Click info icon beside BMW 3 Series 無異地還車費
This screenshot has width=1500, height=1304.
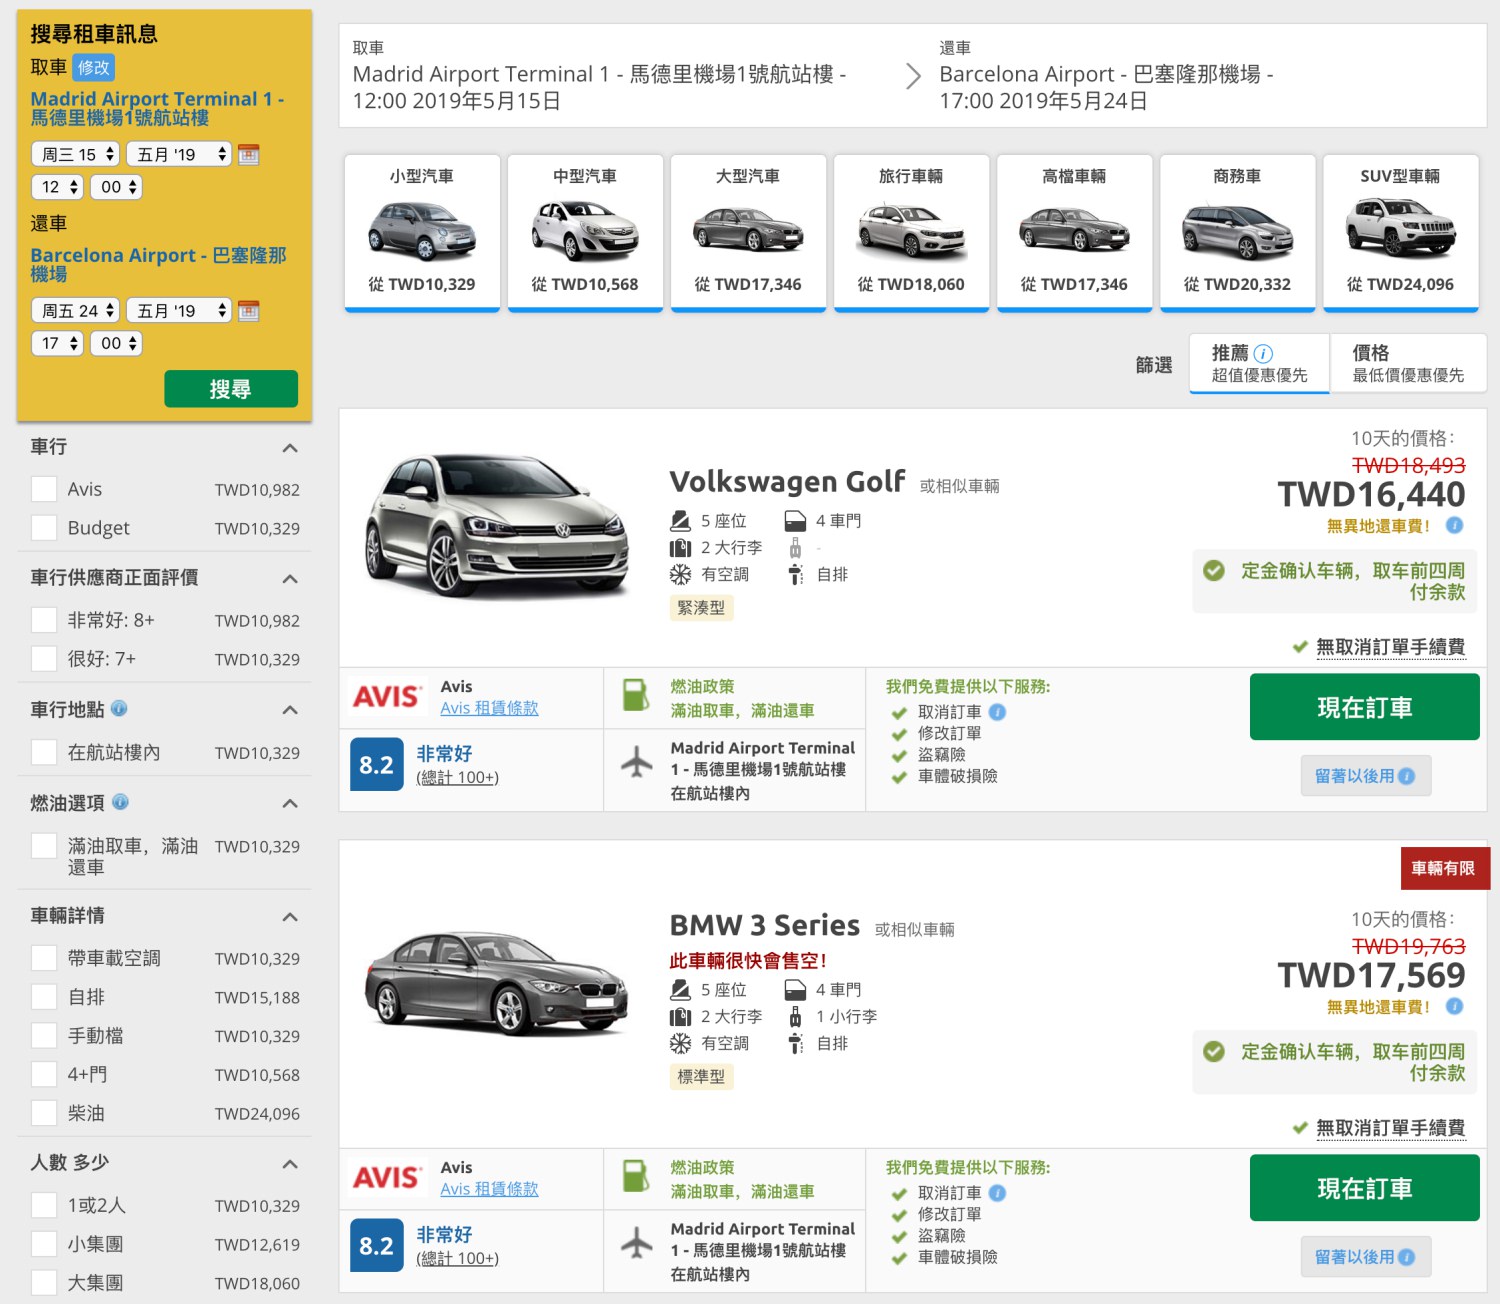tap(1454, 1006)
